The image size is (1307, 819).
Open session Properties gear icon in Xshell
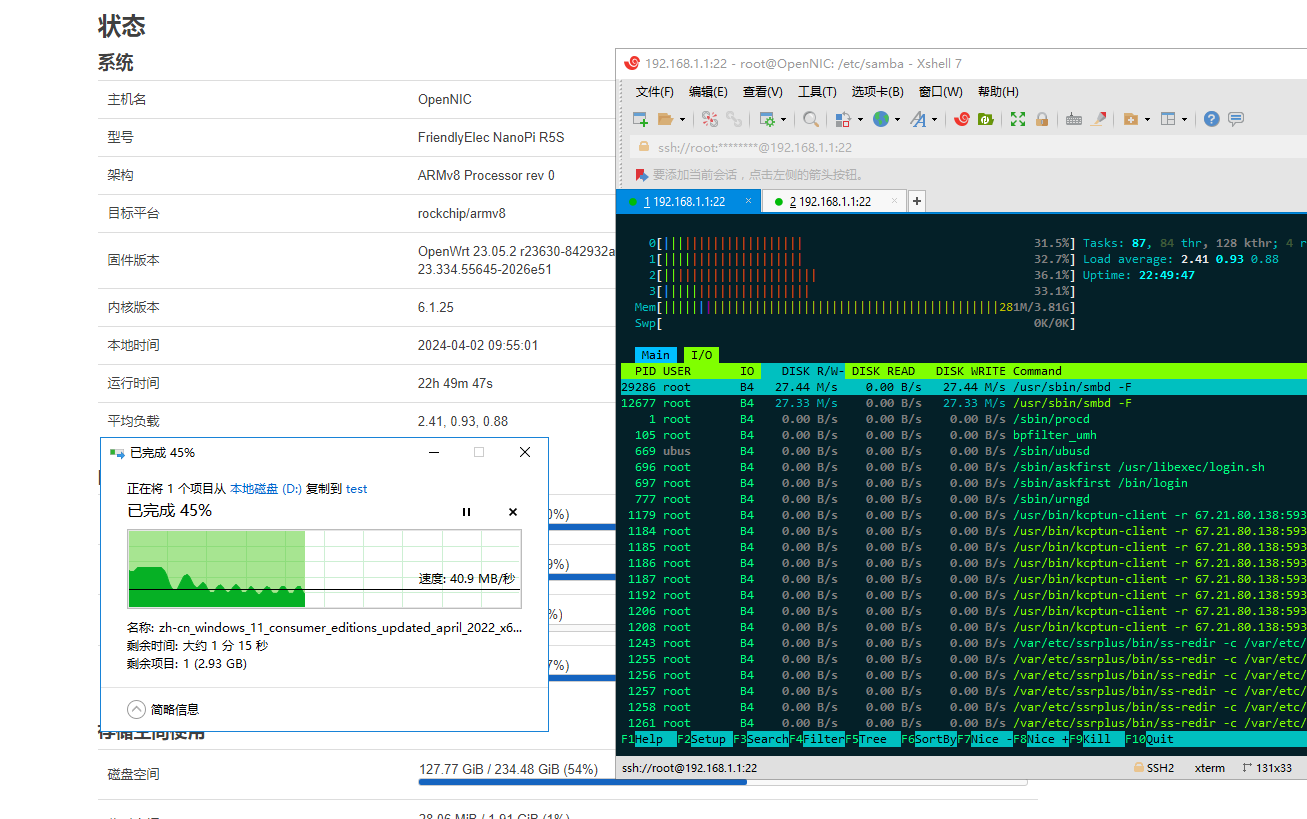coord(767,119)
